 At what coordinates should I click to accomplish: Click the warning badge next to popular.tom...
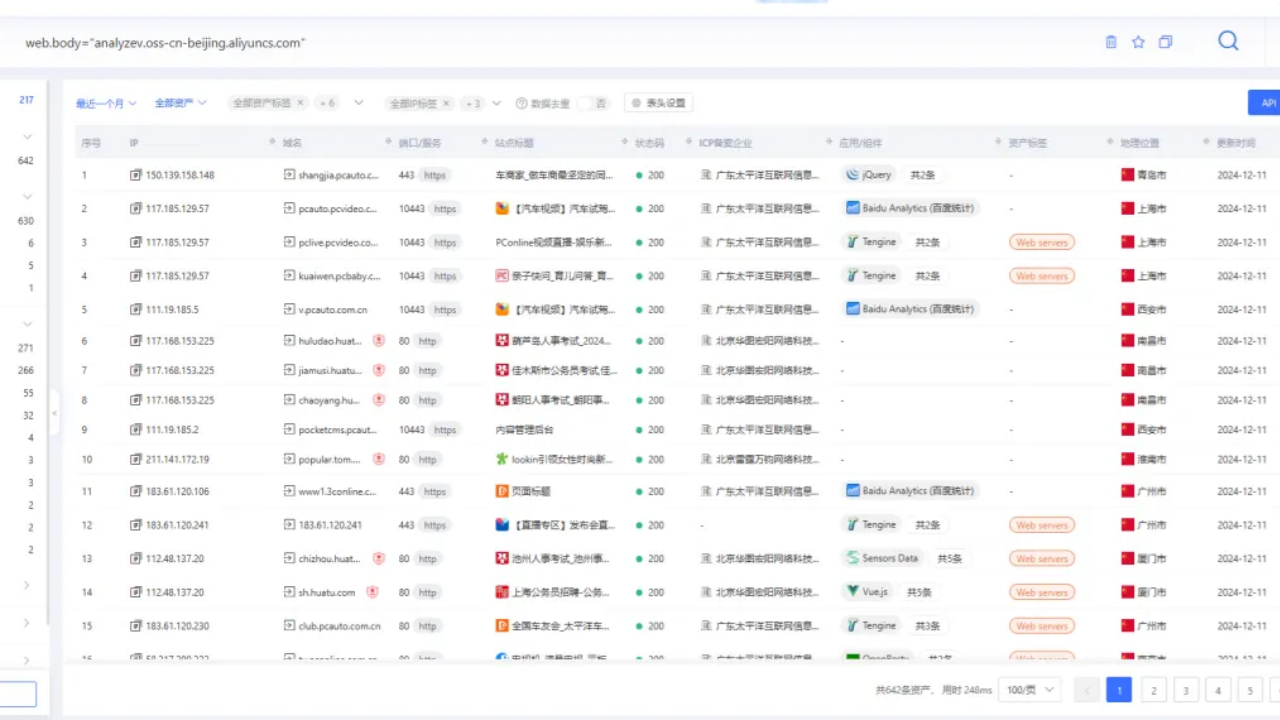379,460
